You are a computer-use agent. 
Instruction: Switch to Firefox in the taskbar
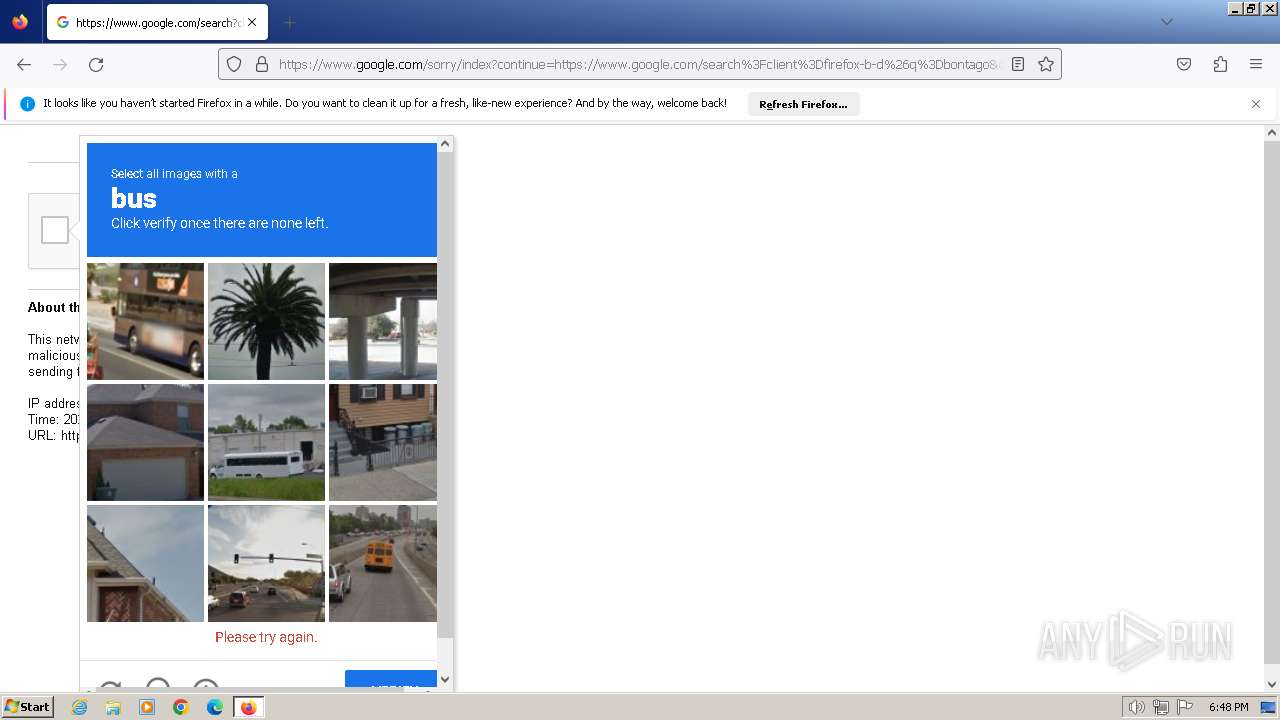tap(248, 707)
